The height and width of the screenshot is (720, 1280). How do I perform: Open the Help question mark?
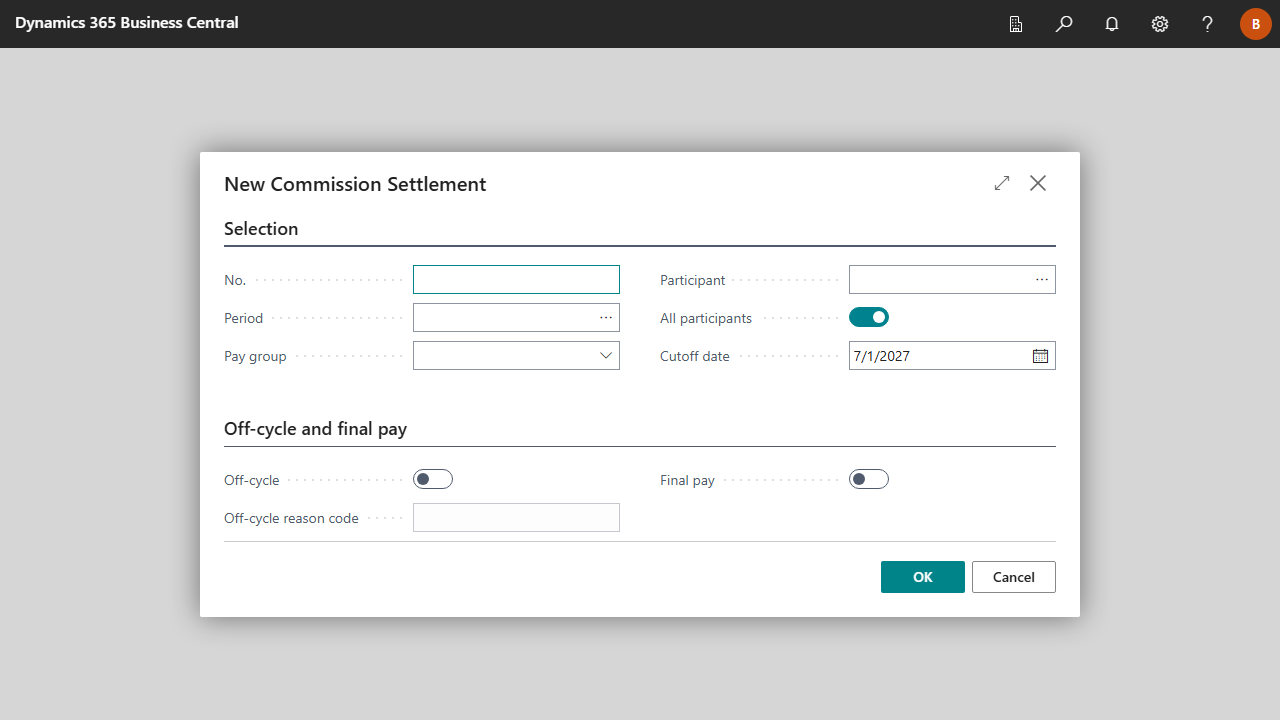[x=1208, y=24]
